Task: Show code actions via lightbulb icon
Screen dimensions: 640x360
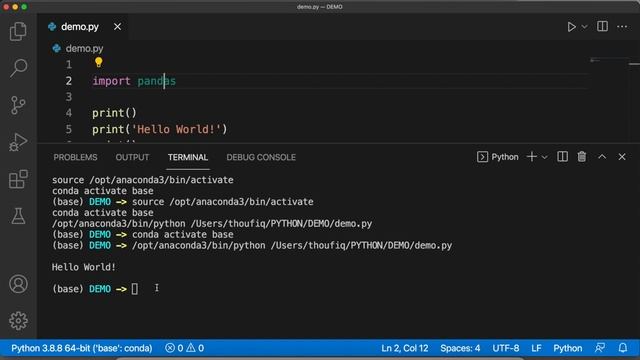Action: 98,62
